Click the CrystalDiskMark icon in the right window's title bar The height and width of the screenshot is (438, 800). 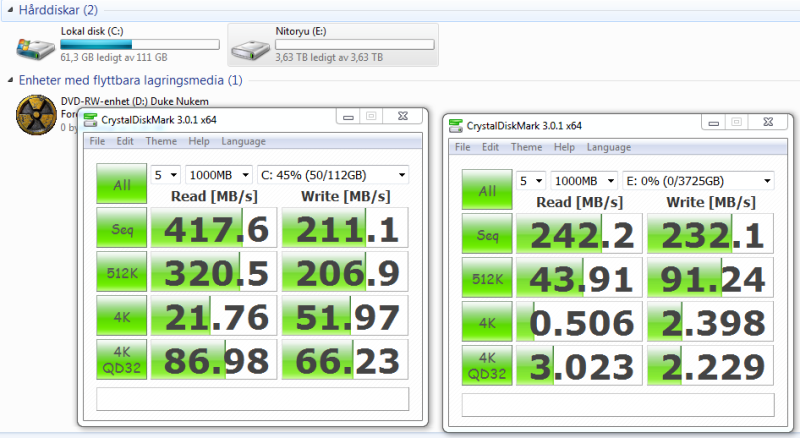[456, 126]
